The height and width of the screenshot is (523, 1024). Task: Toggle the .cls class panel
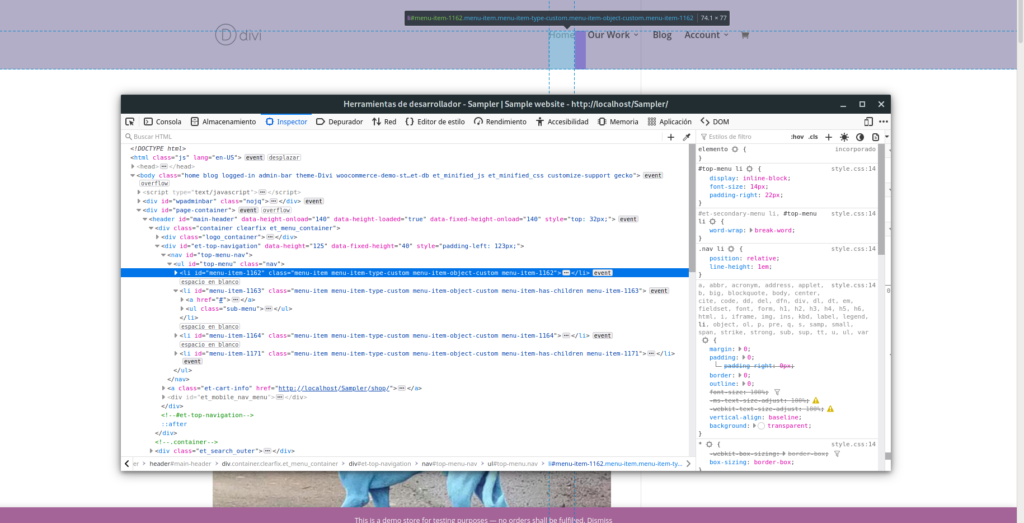(813, 137)
